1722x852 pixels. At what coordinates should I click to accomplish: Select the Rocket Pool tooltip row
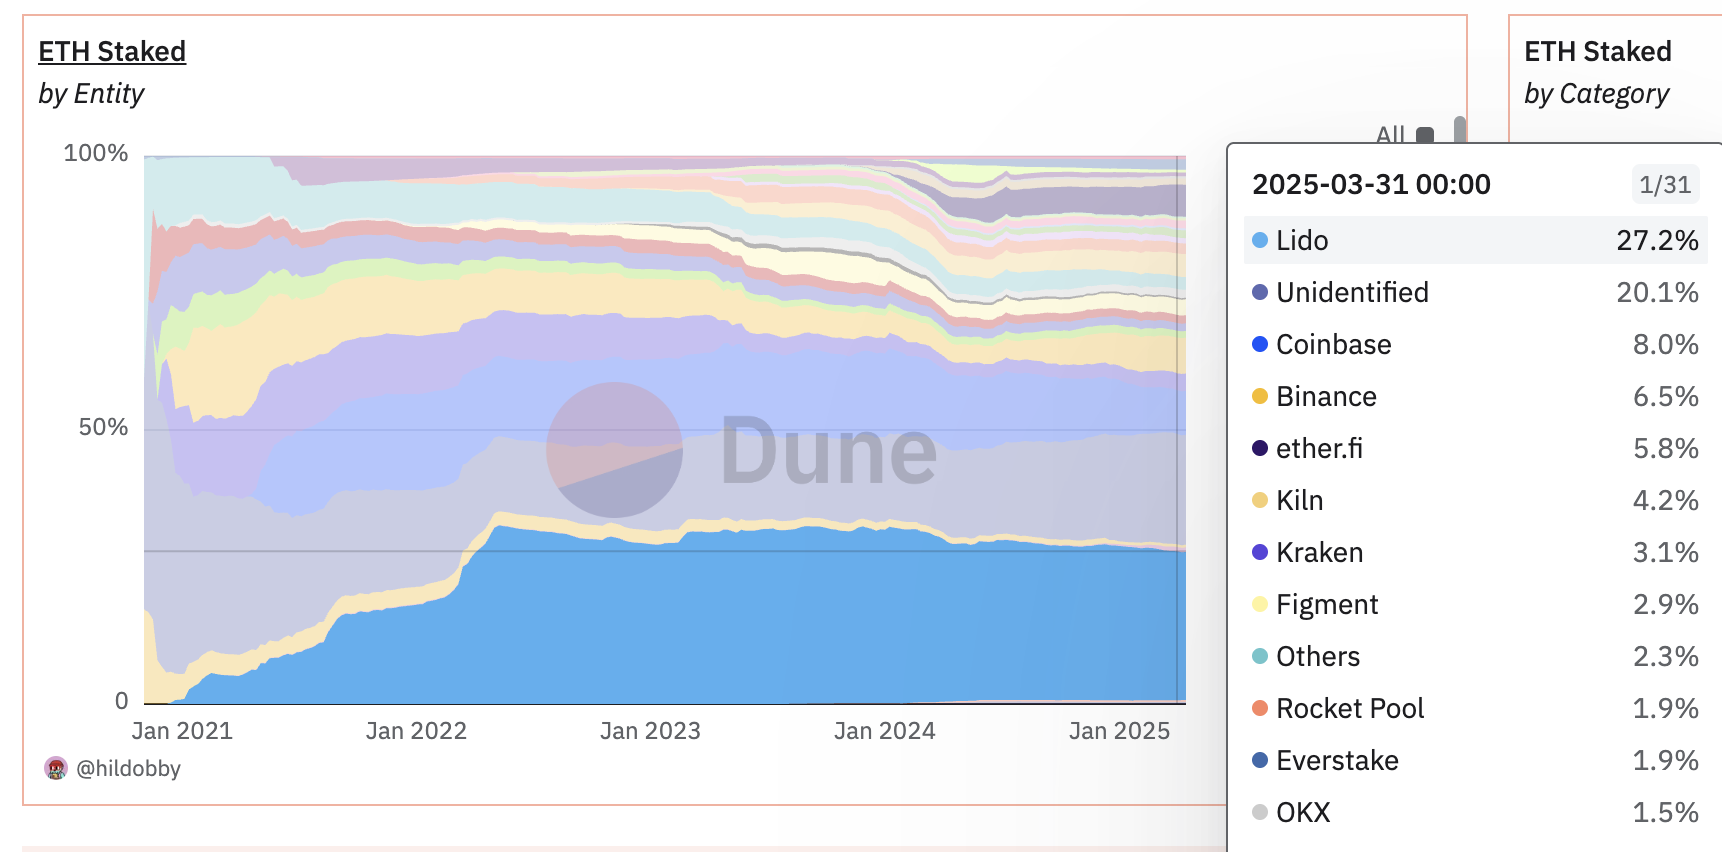1475,708
